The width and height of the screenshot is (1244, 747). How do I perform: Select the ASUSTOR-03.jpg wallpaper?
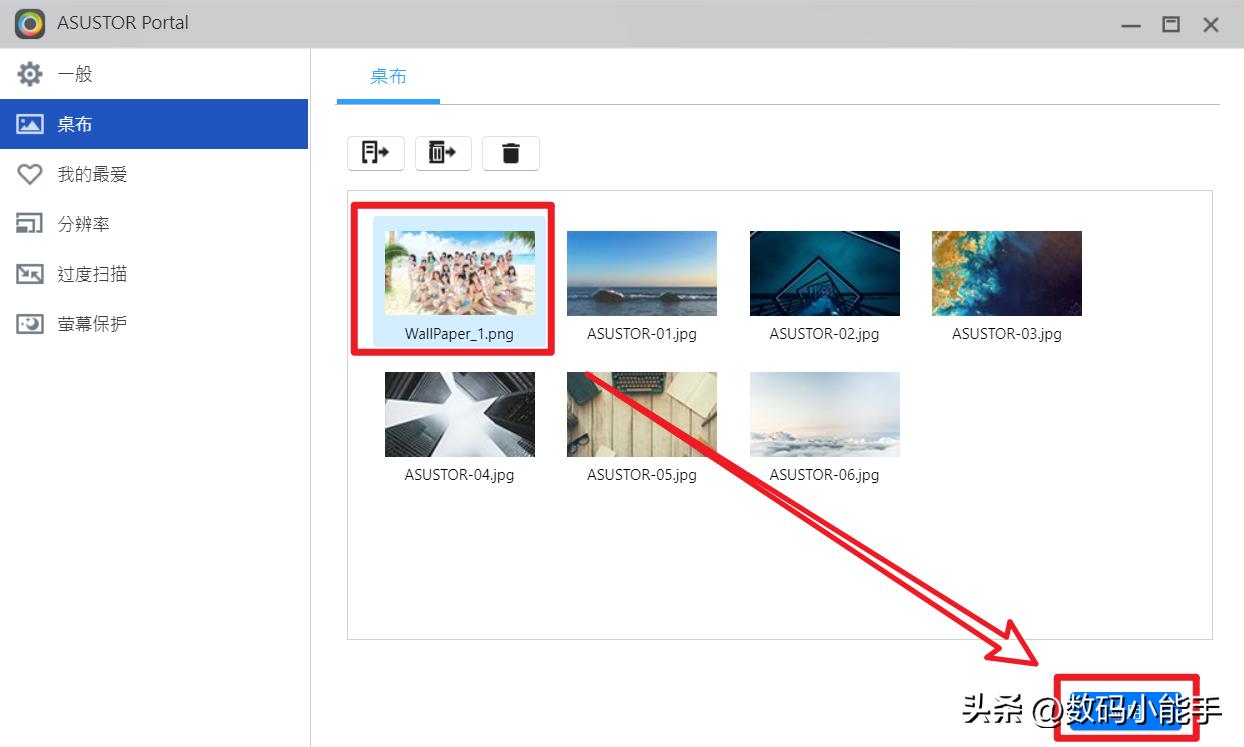coord(1006,273)
